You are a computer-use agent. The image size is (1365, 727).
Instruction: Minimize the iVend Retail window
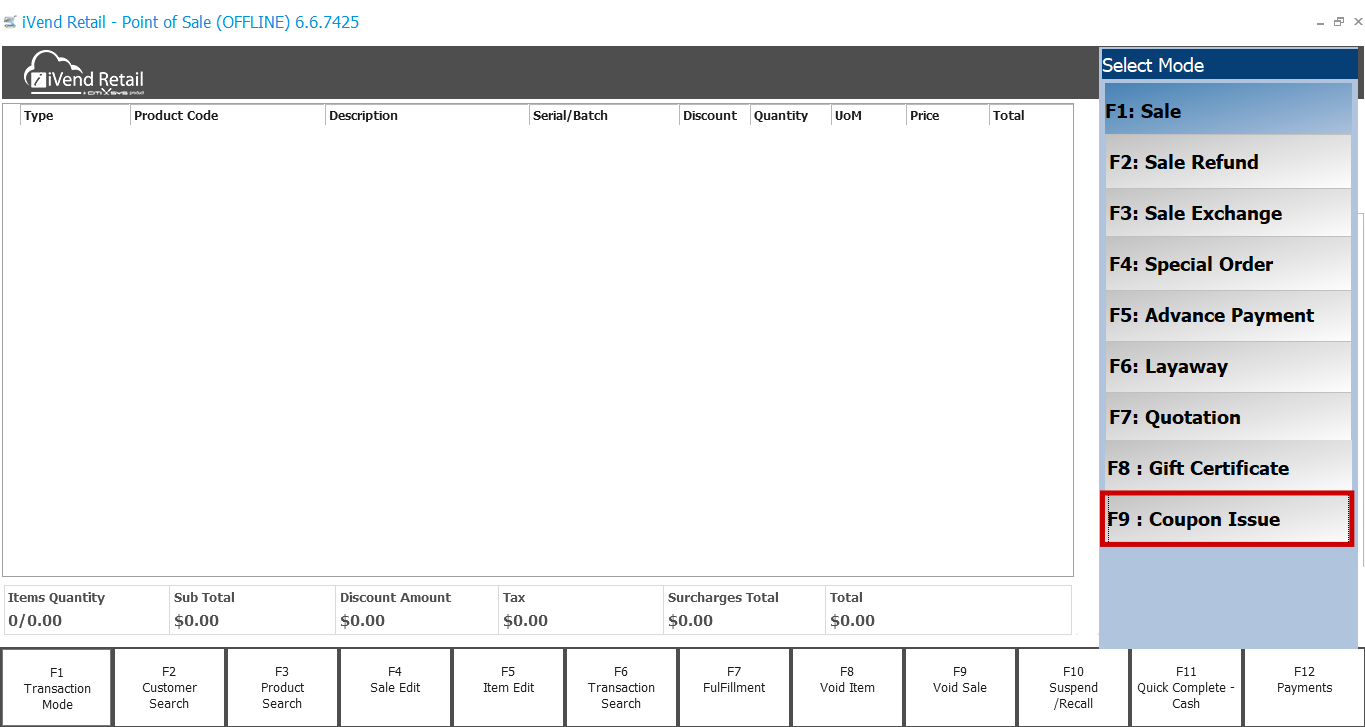click(1321, 22)
